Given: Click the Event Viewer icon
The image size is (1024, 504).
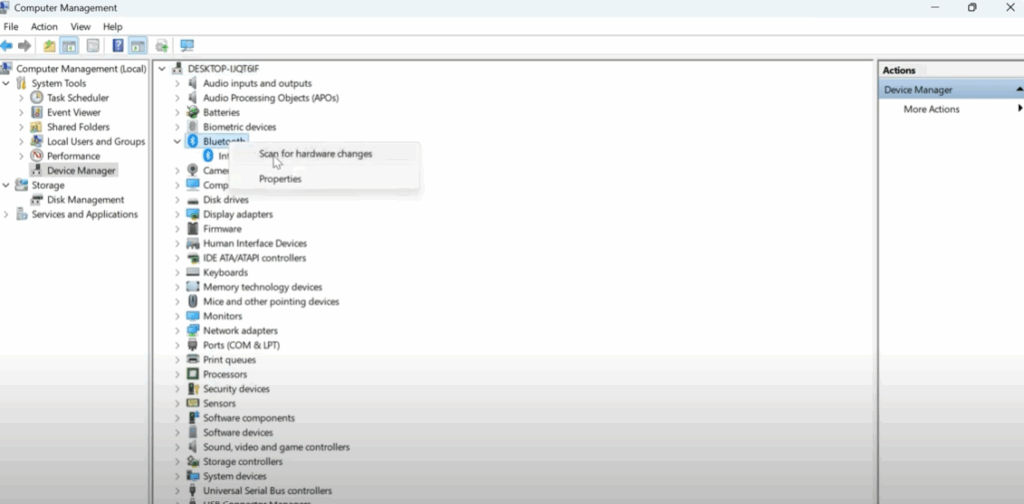Looking at the screenshot, I should tap(37, 112).
